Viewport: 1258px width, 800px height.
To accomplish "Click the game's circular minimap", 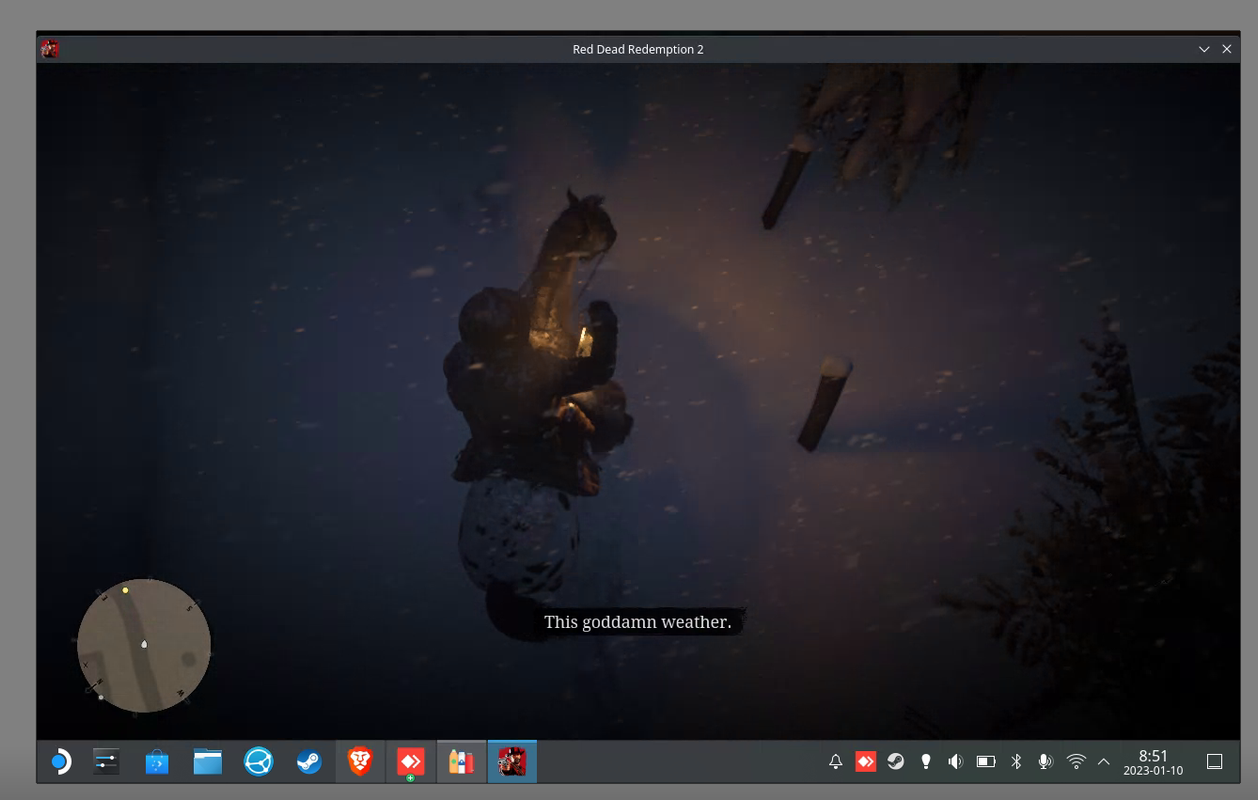I will point(144,646).
